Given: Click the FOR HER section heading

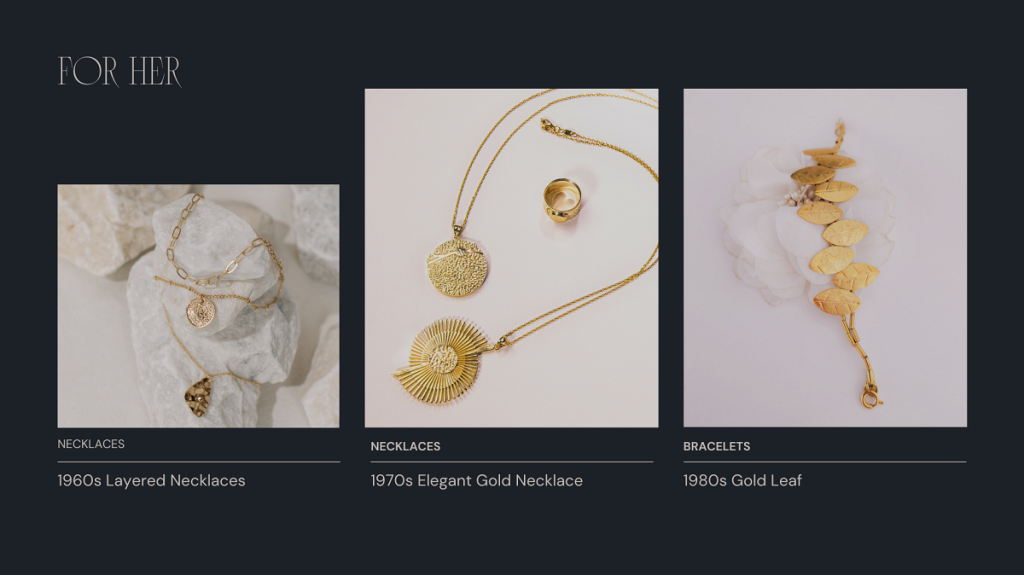Looking at the screenshot, I should [120, 71].
